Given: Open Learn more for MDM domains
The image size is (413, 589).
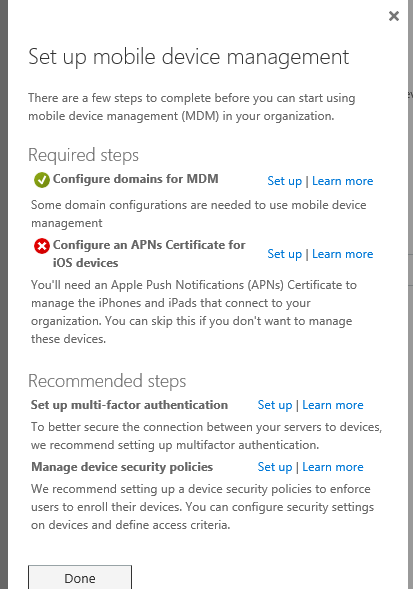Looking at the screenshot, I should 342,181.
